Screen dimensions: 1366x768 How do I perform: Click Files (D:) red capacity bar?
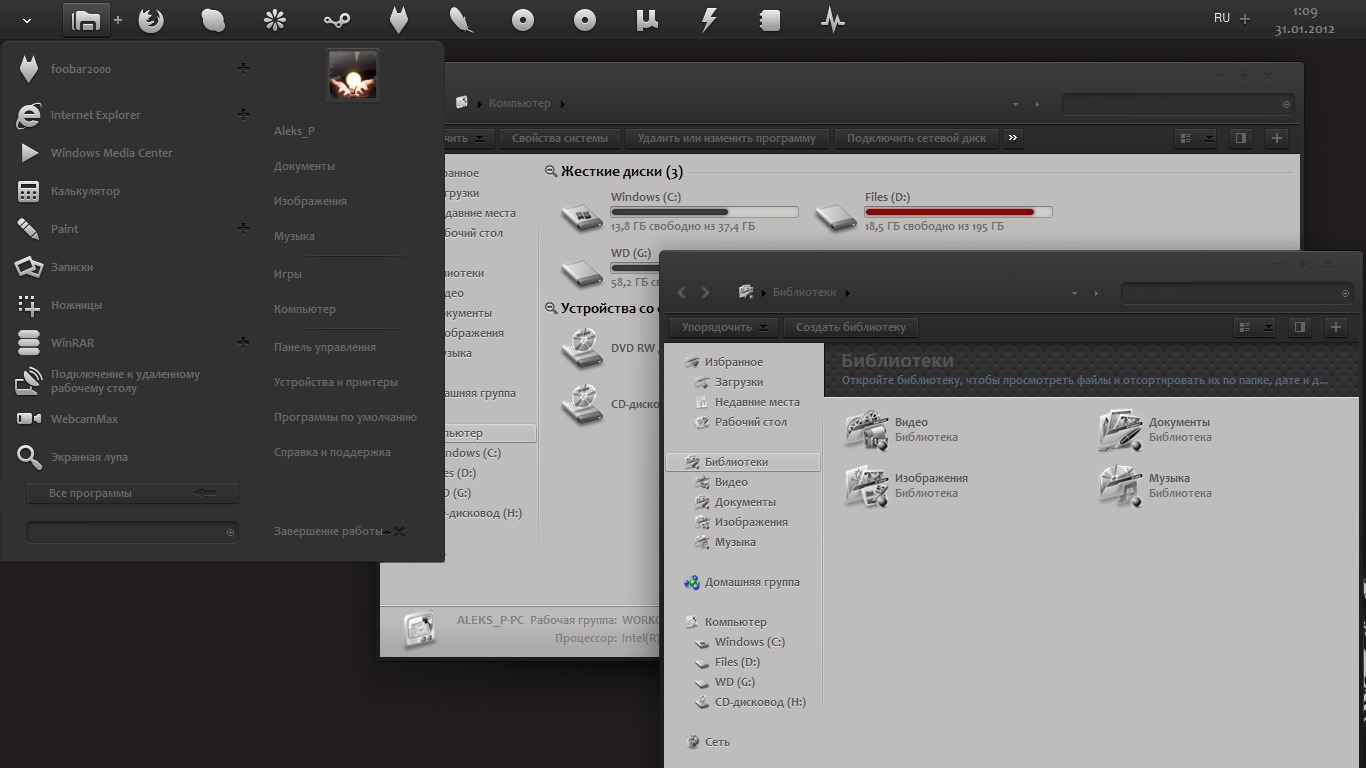pos(958,212)
